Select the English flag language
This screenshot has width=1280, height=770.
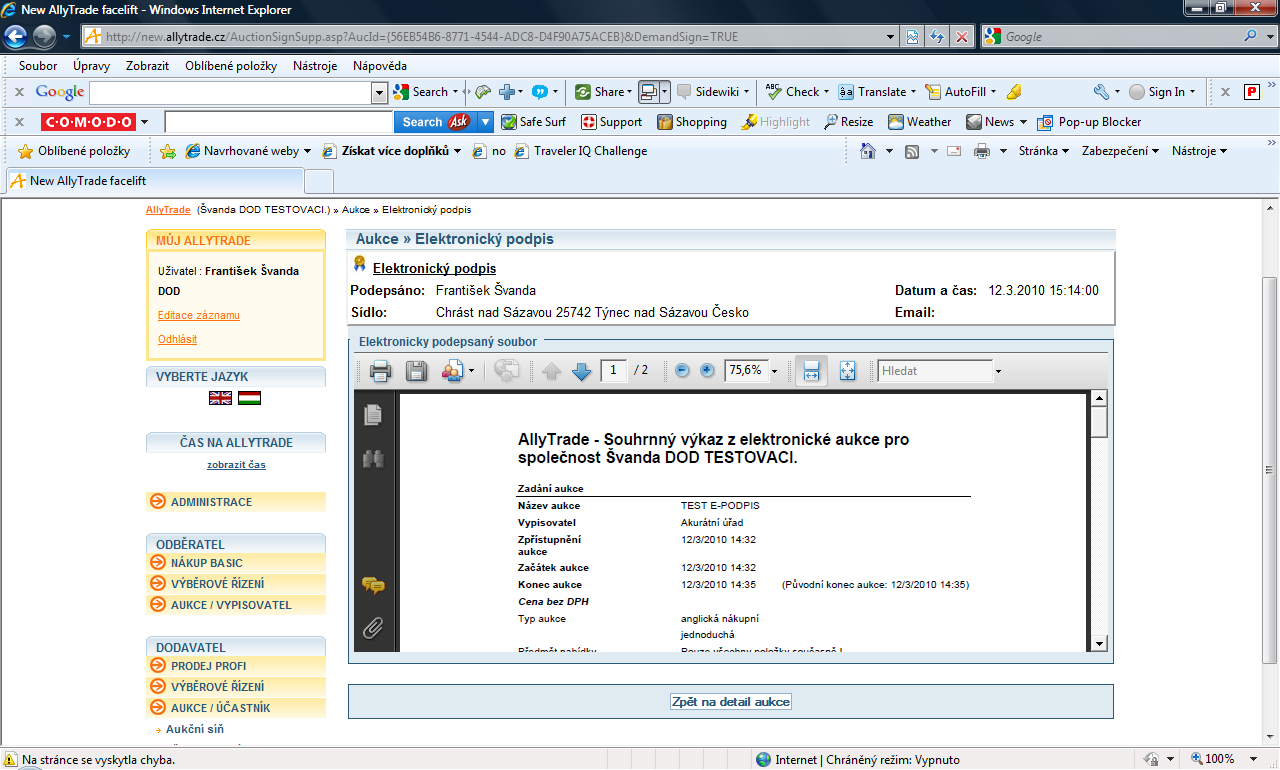[220, 398]
